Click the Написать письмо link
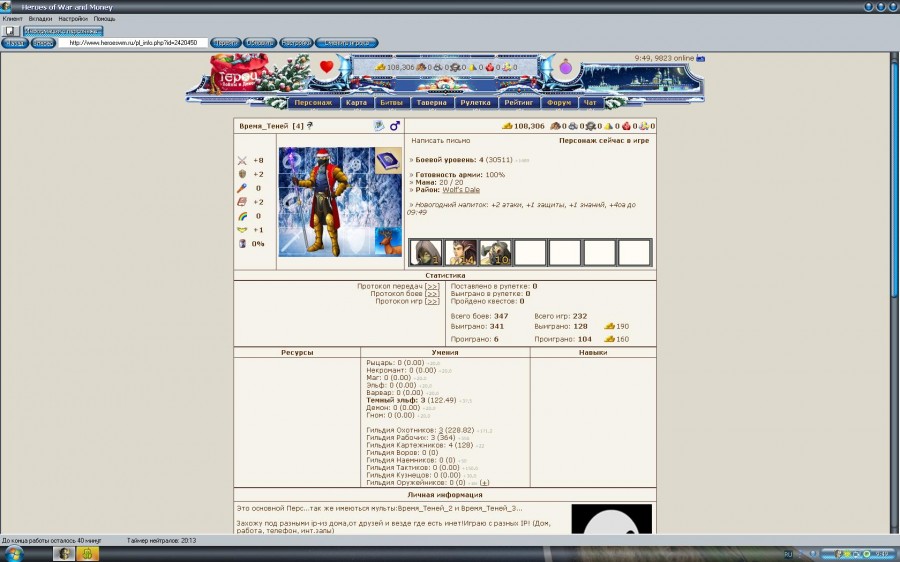This screenshot has height=562, width=900. pos(441,141)
